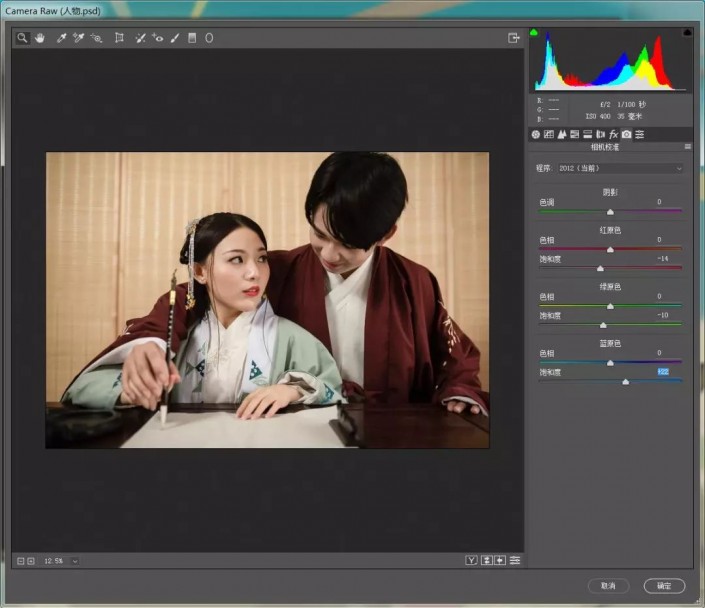Image resolution: width=705 pixels, height=608 pixels.
Task: Swap Before and After settings
Action: coord(486,560)
